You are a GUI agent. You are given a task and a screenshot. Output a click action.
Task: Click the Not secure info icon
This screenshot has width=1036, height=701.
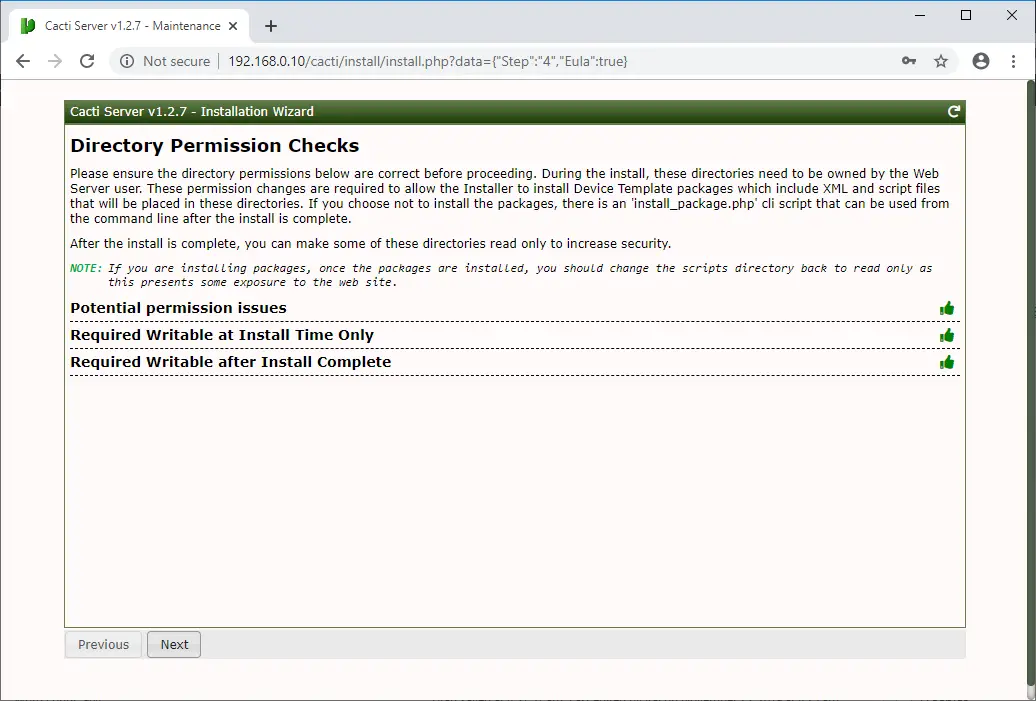click(x=126, y=61)
